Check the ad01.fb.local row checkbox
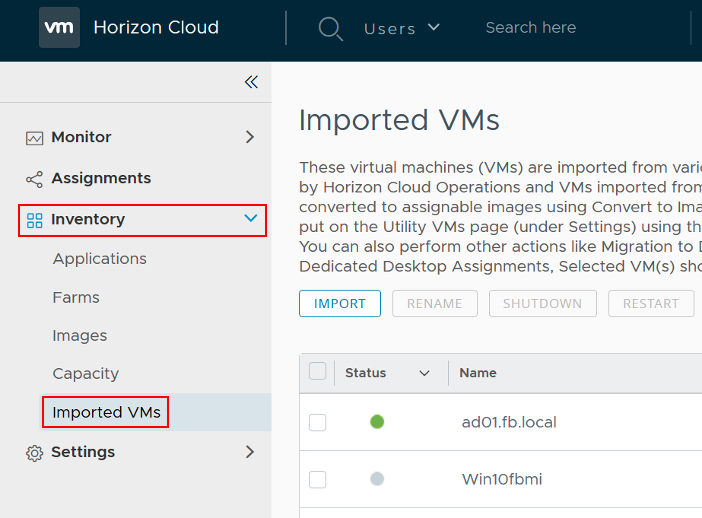This screenshot has height=518, width=702. (317, 422)
